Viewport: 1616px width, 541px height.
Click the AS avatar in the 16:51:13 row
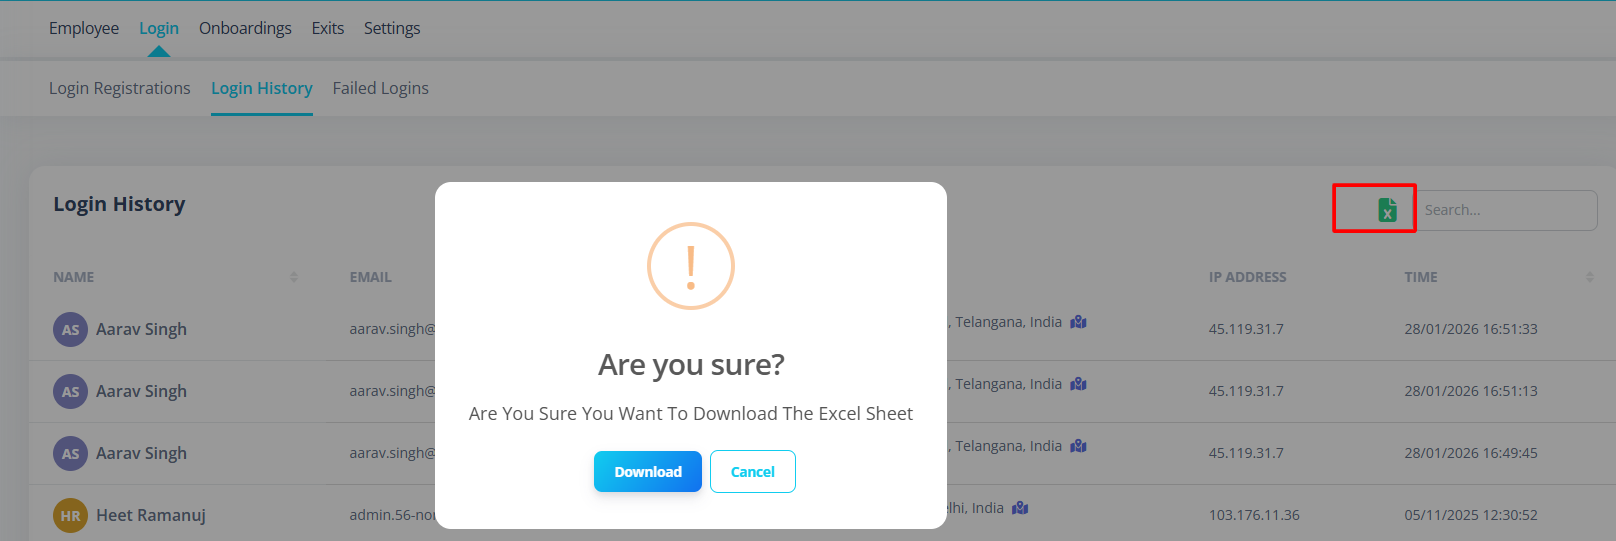pos(70,391)
